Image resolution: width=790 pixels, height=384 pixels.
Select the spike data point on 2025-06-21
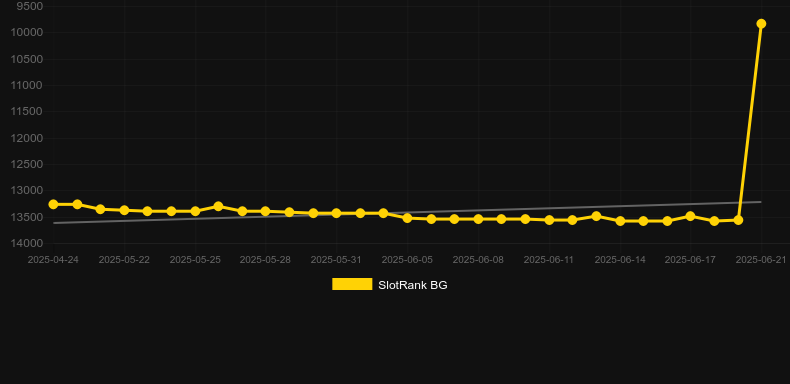point(761,24)
